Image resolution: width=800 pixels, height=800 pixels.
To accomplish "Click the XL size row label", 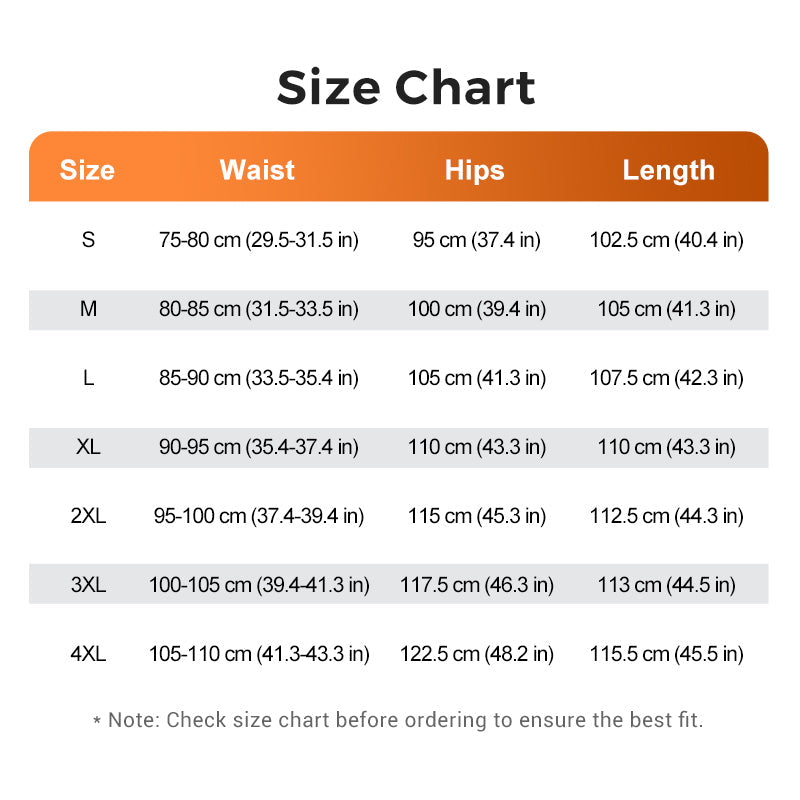I will coord(88,447).
